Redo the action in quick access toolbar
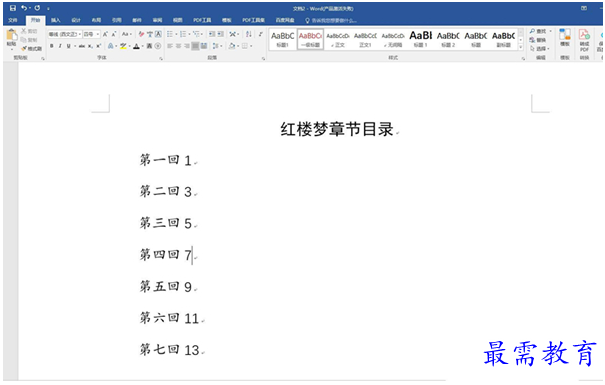Viewport: 605px width, 385px height. coord(37,8)
